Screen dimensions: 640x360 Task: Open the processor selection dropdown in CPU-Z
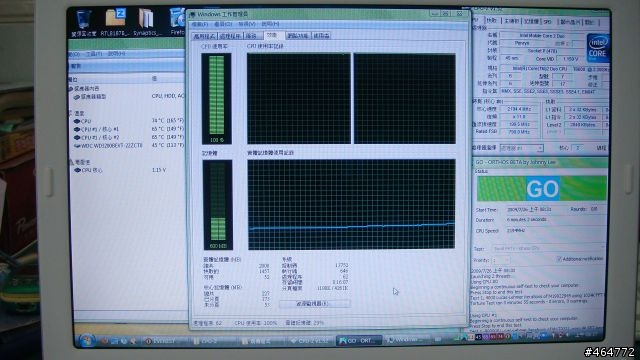[522, 148]
